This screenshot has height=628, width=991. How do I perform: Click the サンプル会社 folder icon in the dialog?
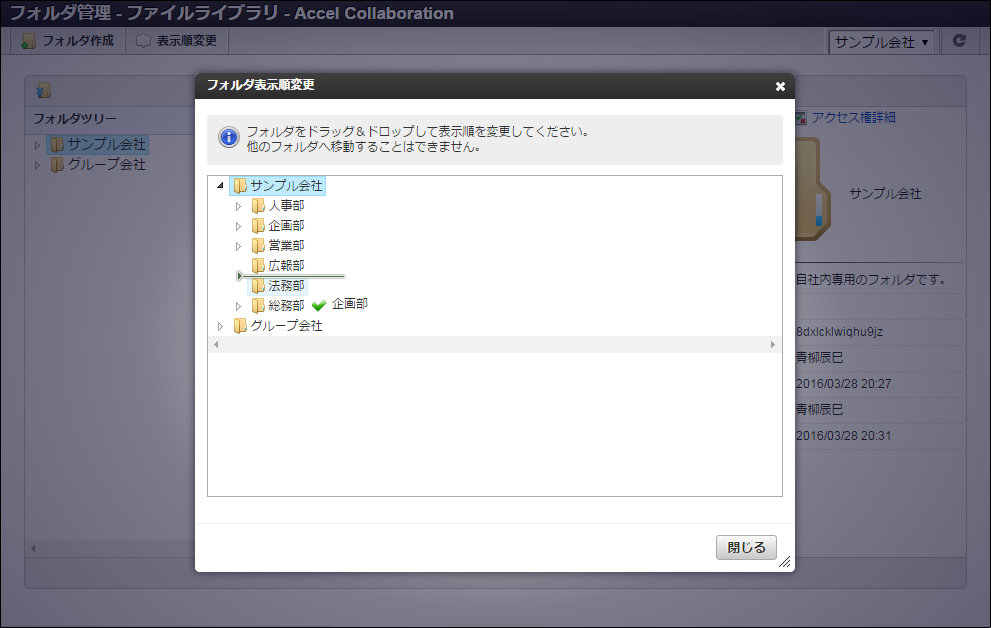click(x=240, y=186)
